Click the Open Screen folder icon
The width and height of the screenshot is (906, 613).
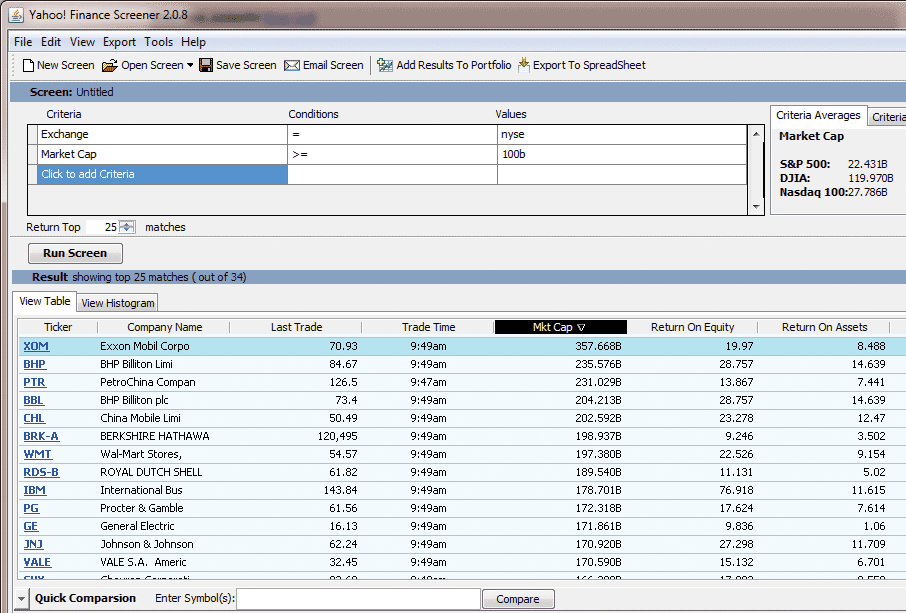(109, 66)
